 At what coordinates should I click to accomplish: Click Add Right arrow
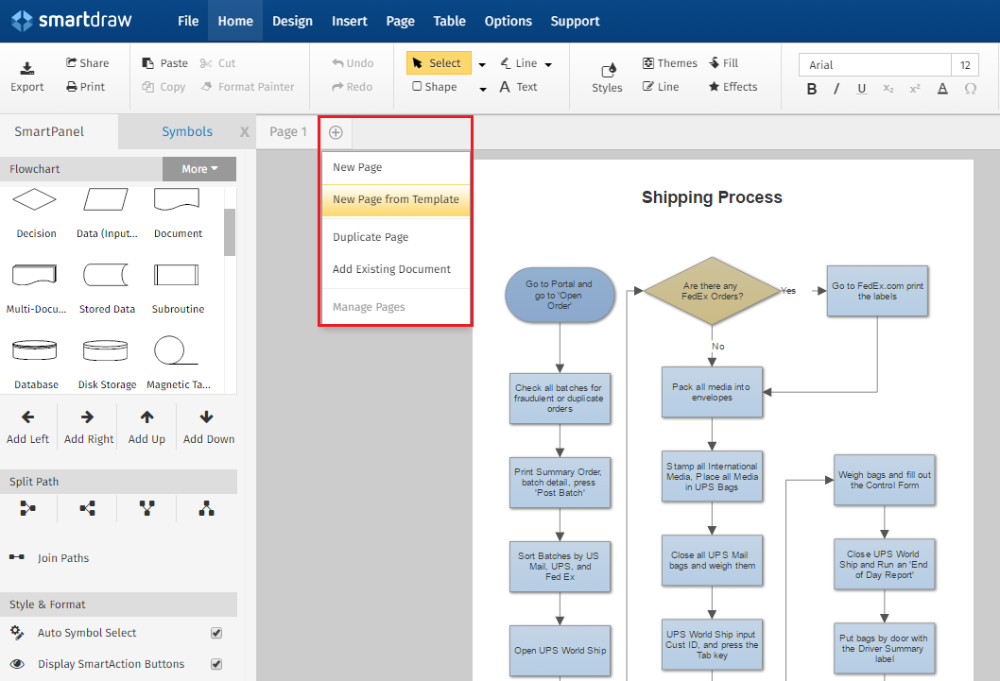[87, 418]
